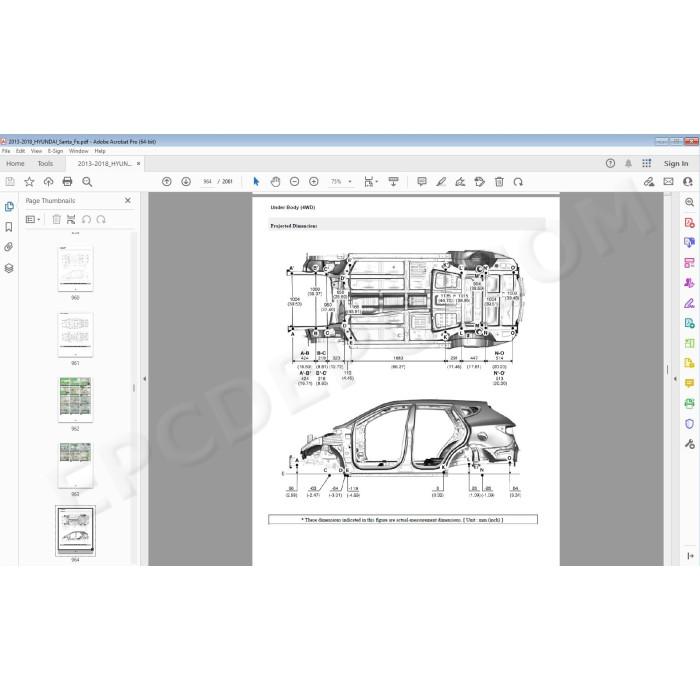Image resolution: width=700 pixels, height=700 pixels.
Task: Select page thumbnail 961
Action: point(75,334)
